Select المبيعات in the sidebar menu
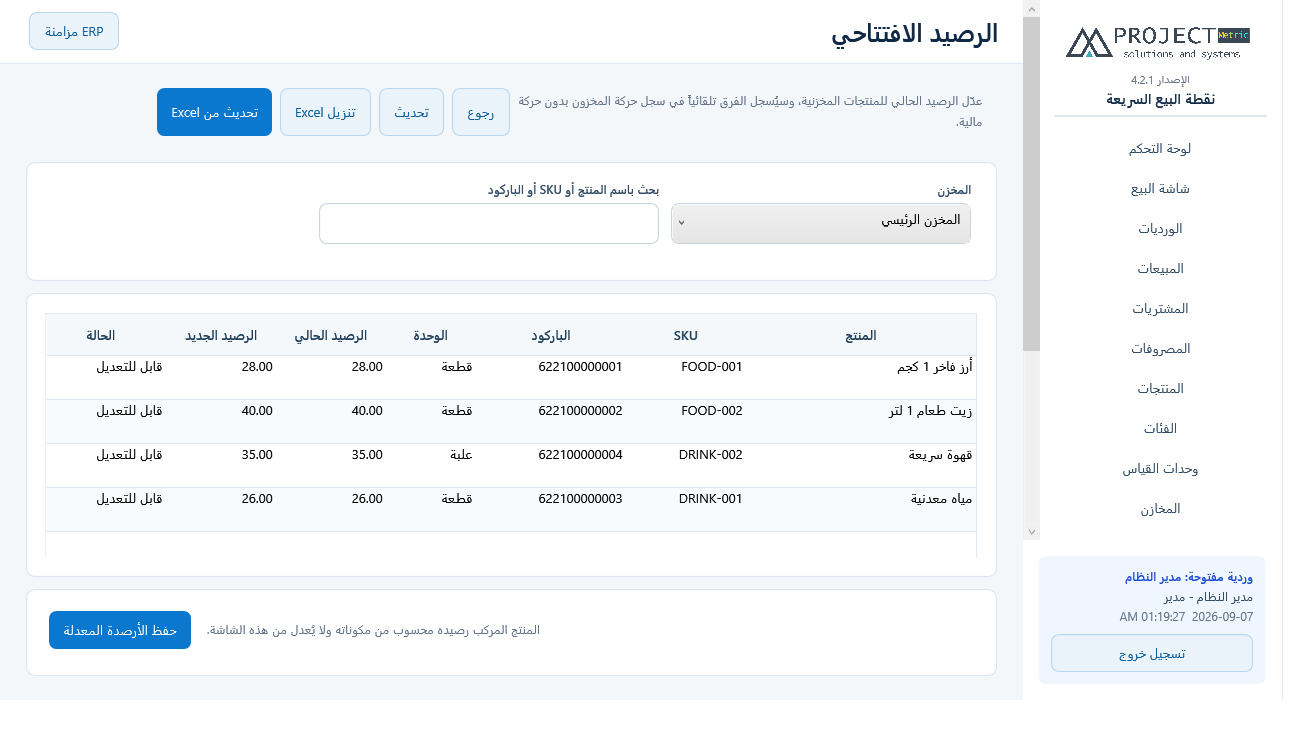 tap(1160, 268)
